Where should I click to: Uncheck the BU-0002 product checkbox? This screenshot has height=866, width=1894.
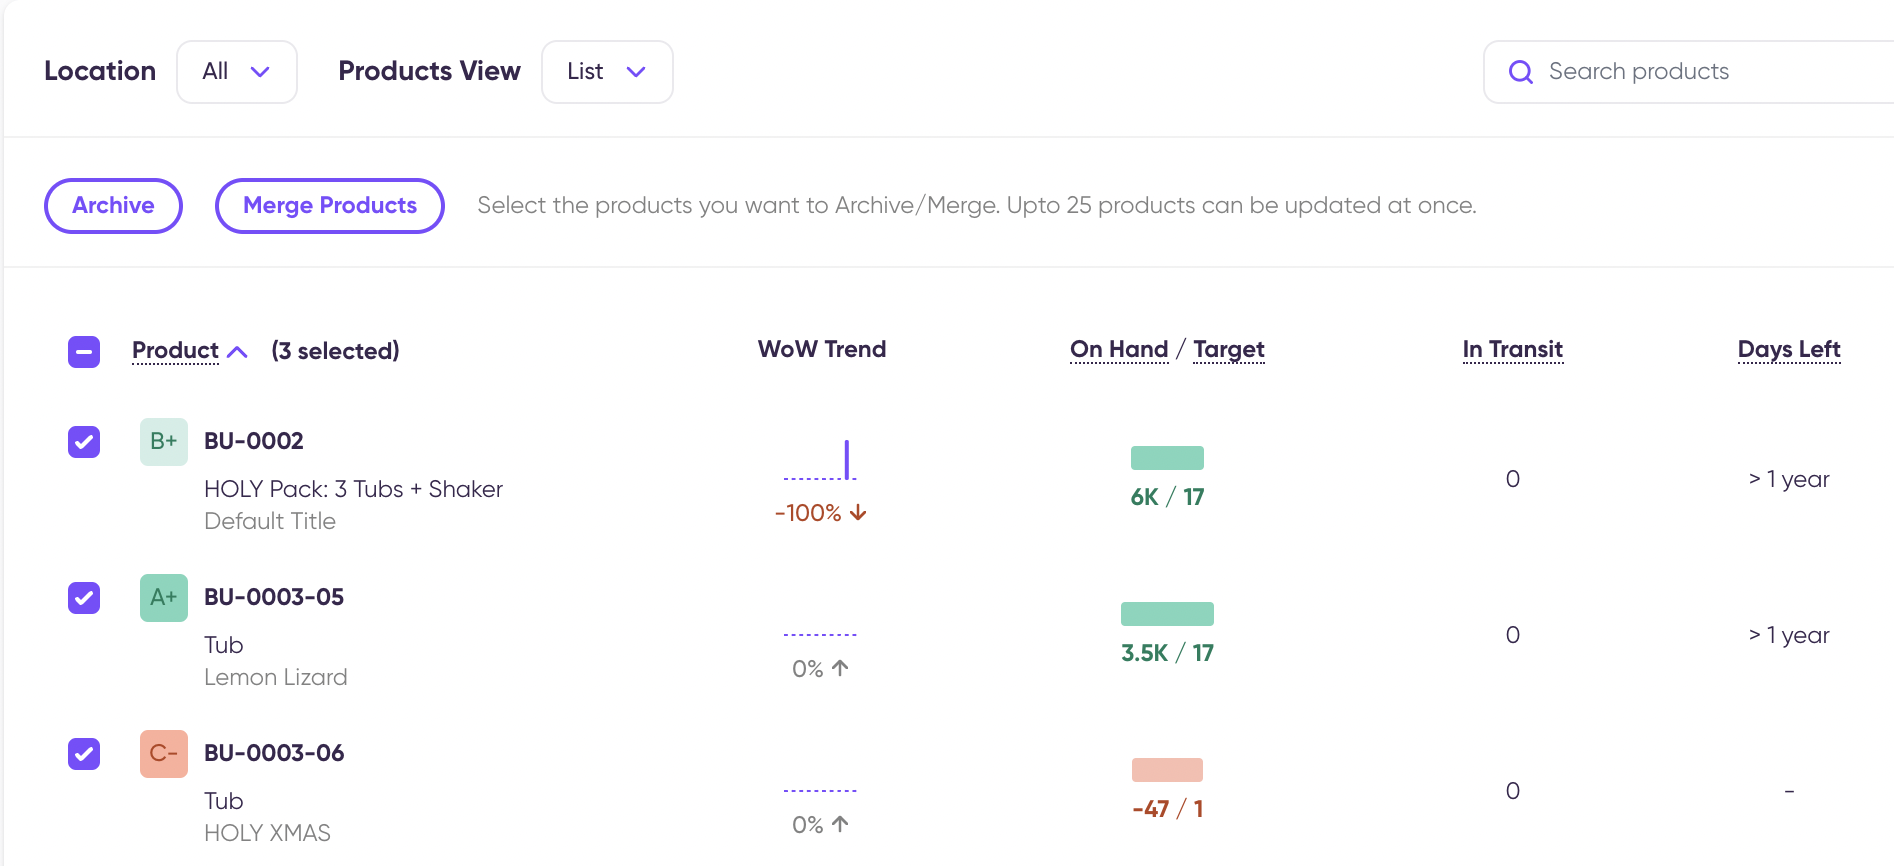(84, 441)
